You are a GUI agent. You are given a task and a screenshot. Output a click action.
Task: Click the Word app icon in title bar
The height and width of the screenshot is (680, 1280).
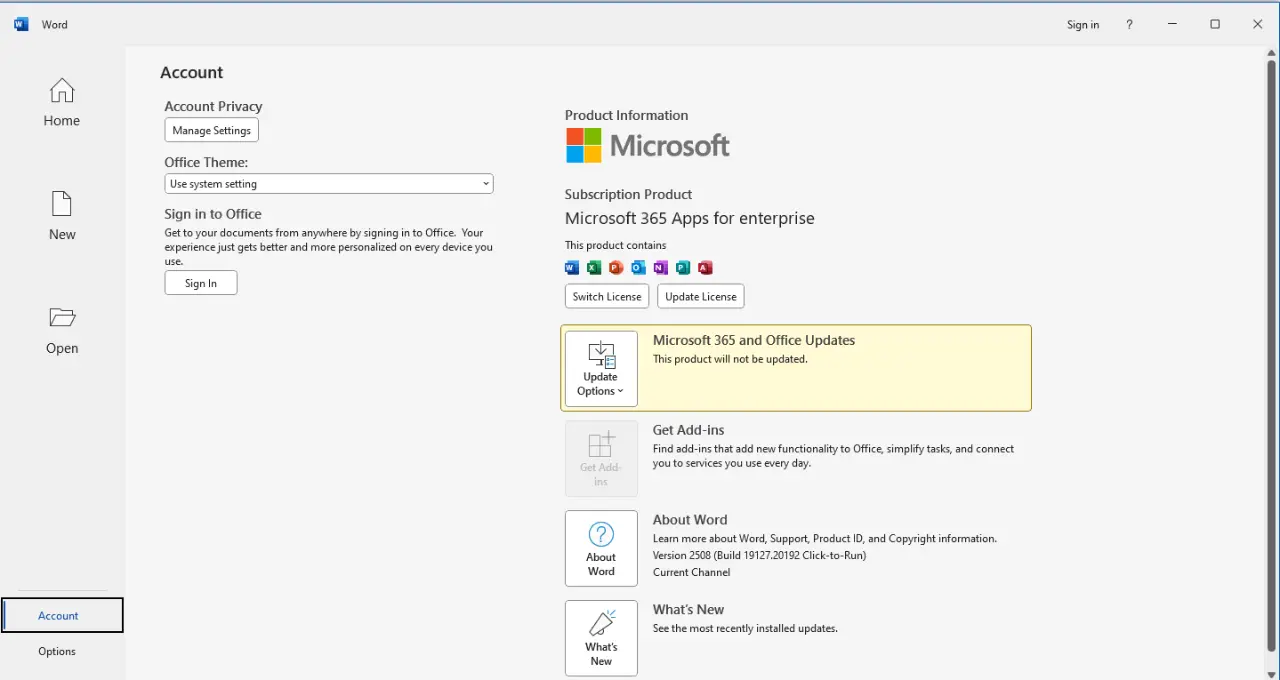[21, 24]
